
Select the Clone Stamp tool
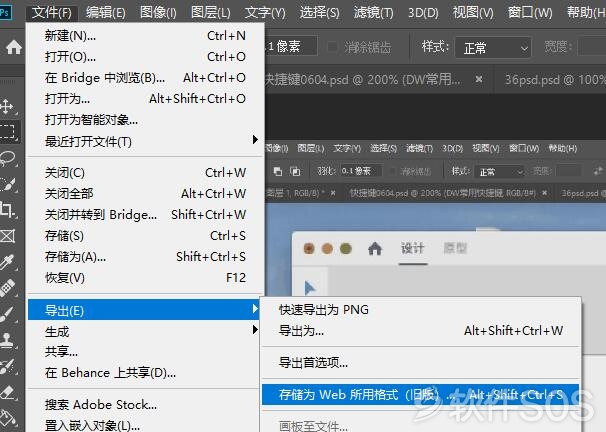click(7, 340)
